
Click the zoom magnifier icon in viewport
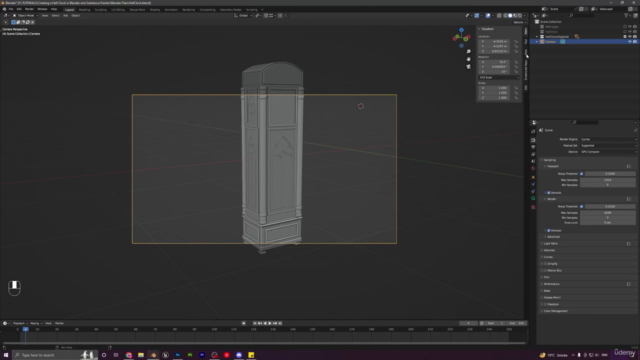click(469, 51)
